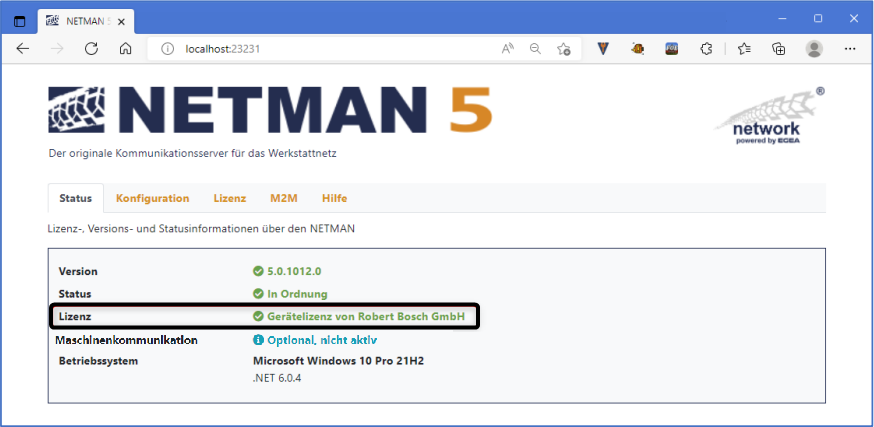Open the Lizenz tab

pos(230,198)
